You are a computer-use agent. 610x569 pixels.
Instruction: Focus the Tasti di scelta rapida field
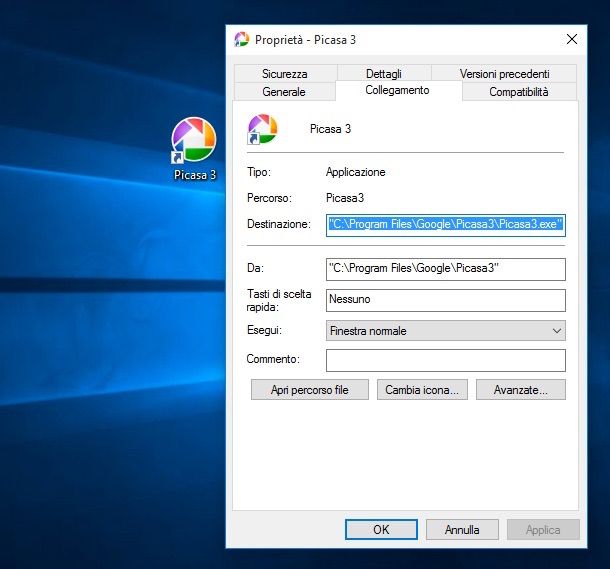coord(445,300)
